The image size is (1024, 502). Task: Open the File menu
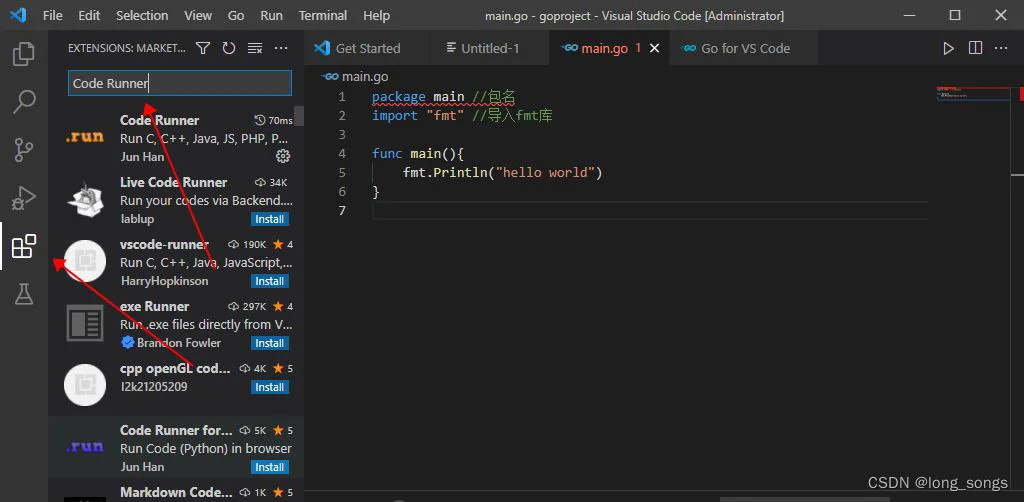click(52, 15)
